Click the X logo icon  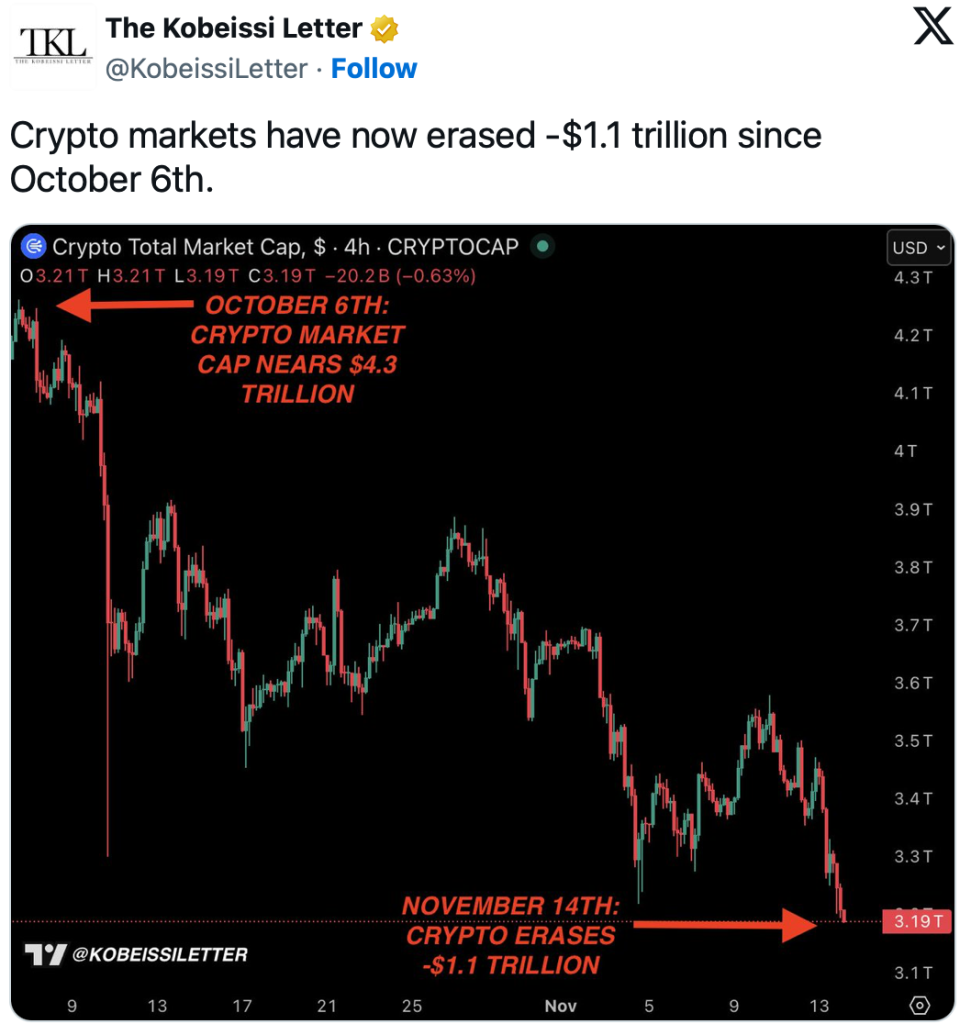pos(934,30)
